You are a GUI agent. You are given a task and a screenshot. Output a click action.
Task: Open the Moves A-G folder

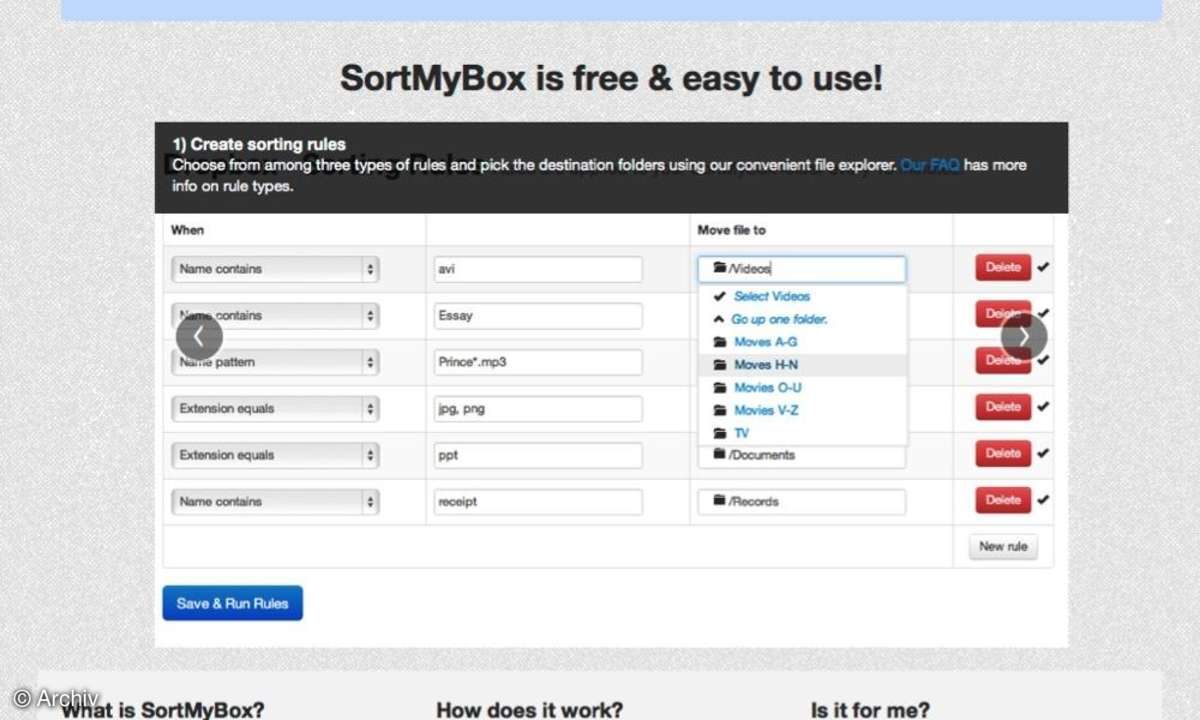(x=765, y=342)
